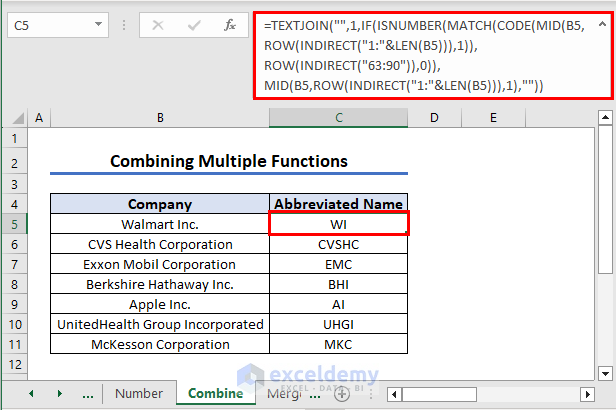The image size is (616, 410).
Task: Click the horizontal scrollbar left arrow
Action: (394, 394)
